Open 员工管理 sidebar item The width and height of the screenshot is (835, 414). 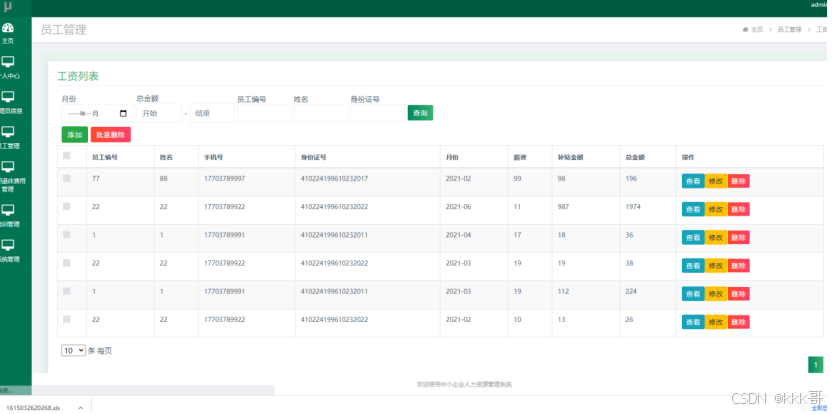pos(11,137)
